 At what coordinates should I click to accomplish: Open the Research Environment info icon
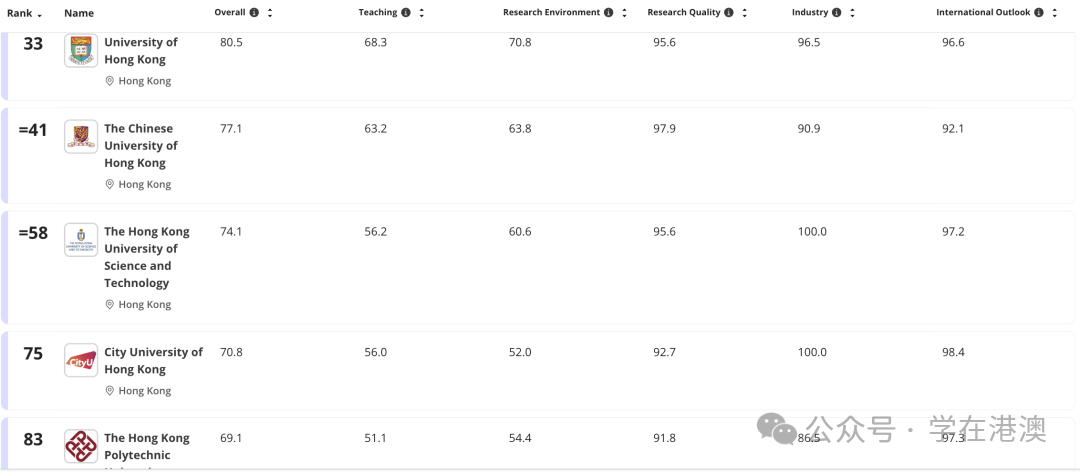[x=609, y=13]
